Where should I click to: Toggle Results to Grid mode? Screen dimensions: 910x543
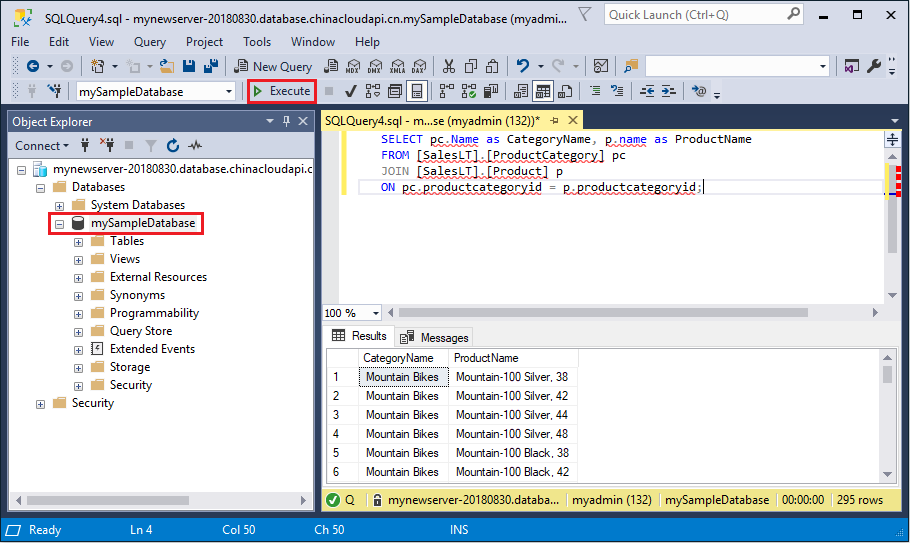[543, 91]
